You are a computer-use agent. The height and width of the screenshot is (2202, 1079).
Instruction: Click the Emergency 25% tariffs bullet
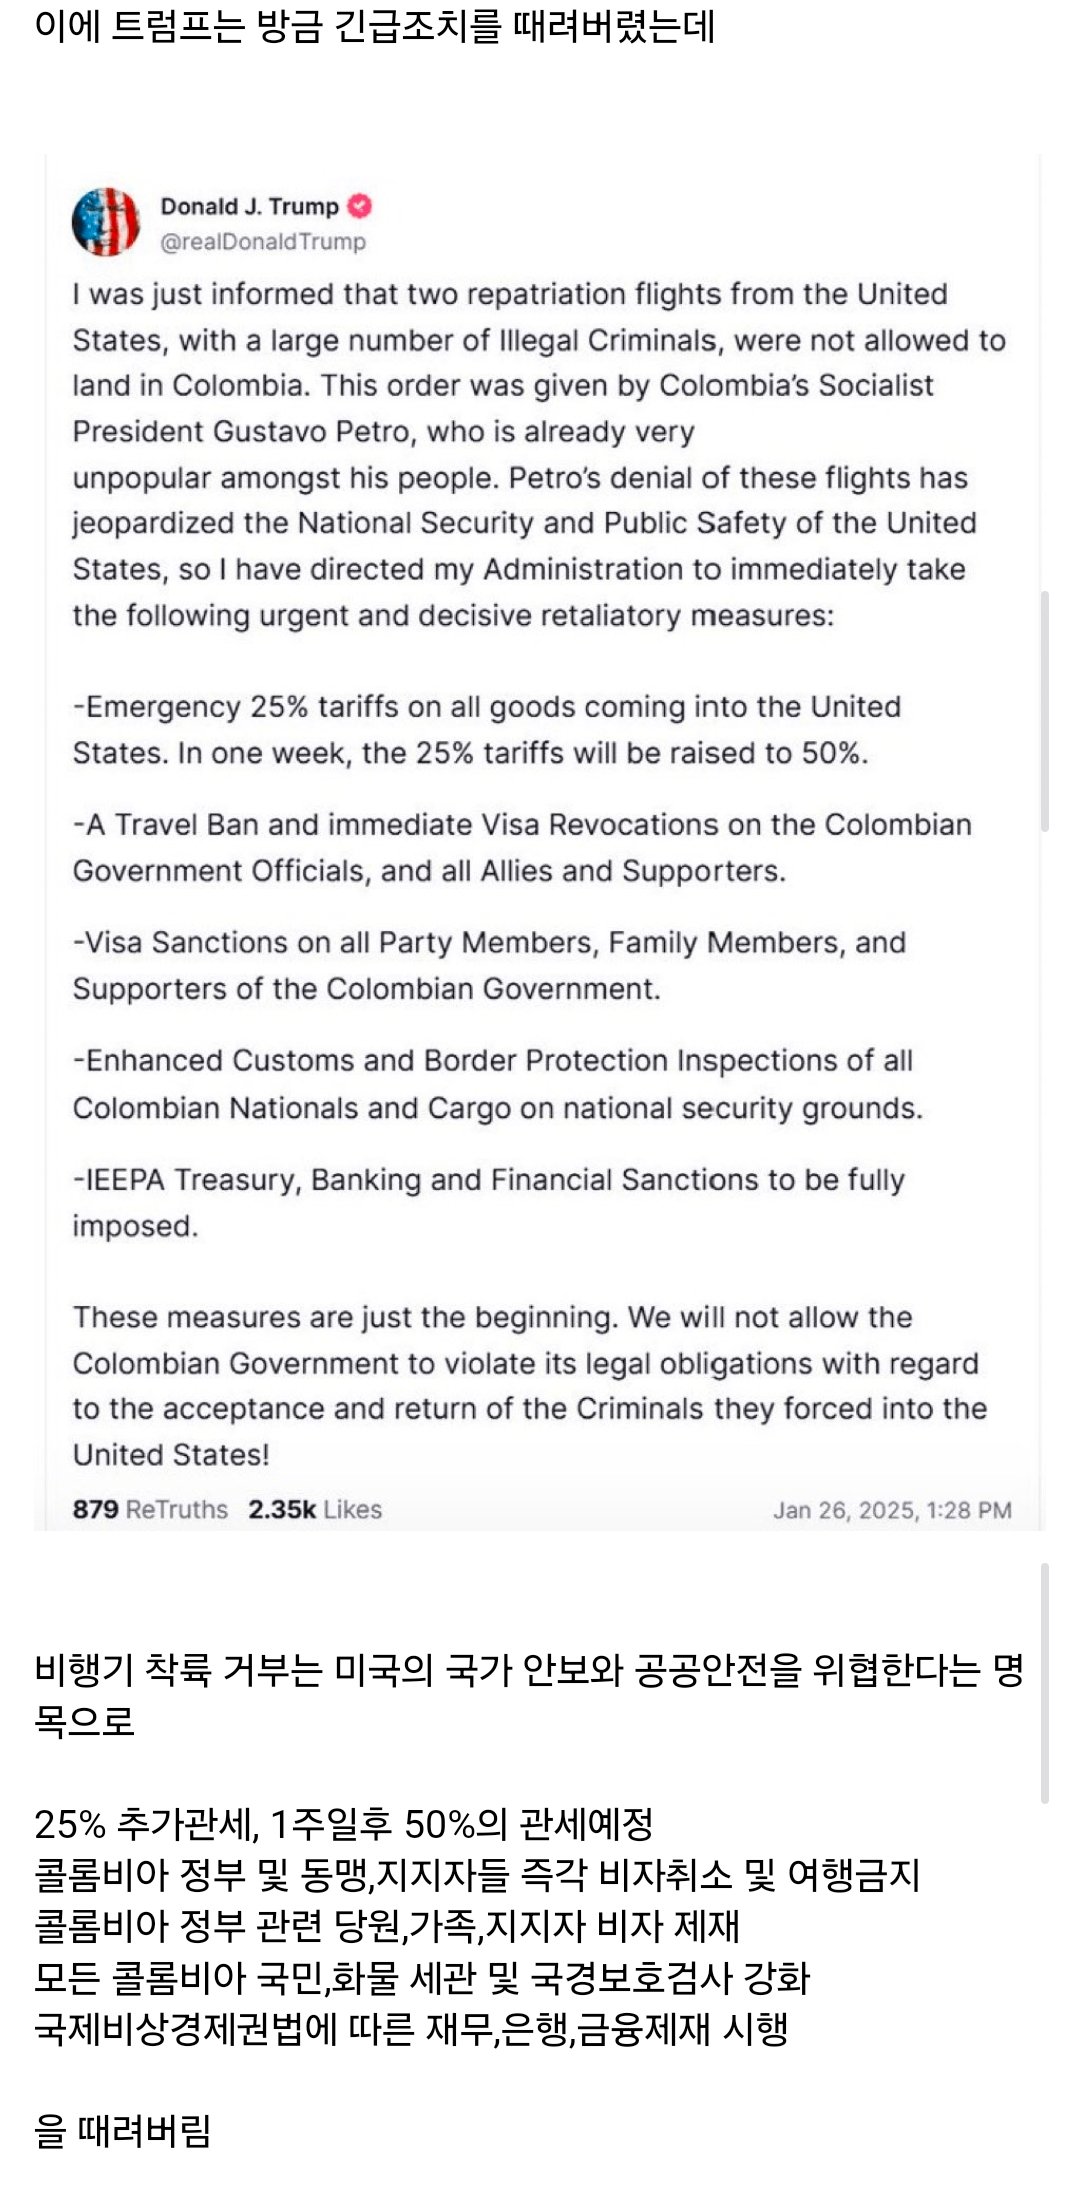click(x=486, y=730)
